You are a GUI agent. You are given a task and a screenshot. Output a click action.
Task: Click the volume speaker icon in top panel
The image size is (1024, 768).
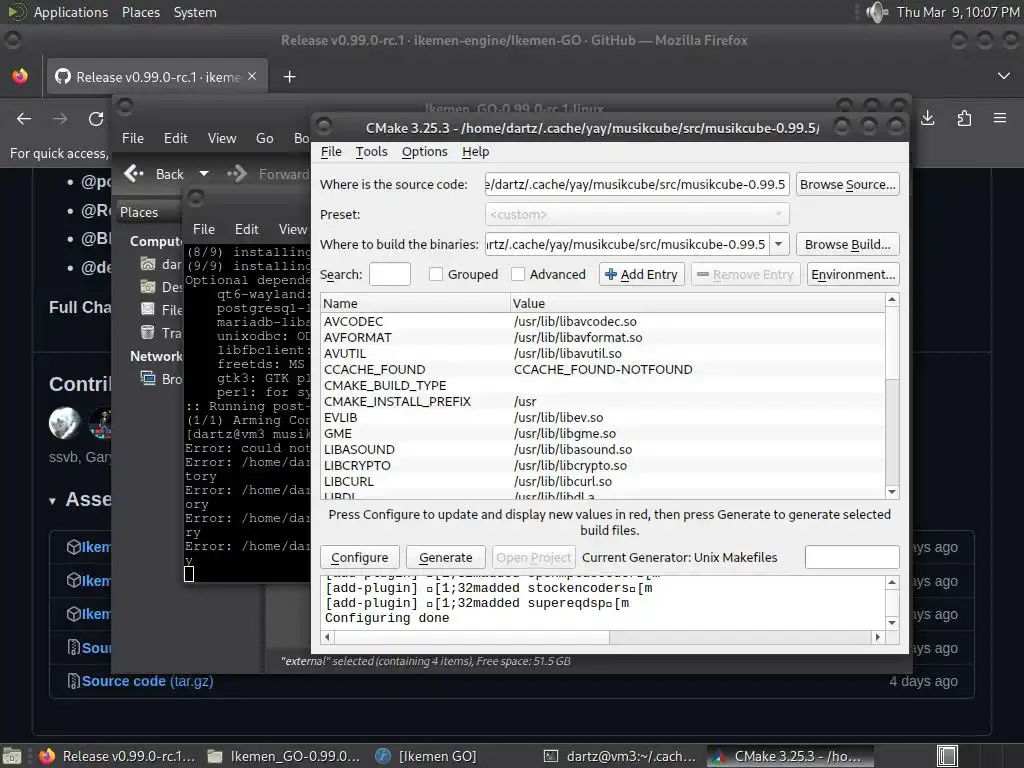point(876,12)
